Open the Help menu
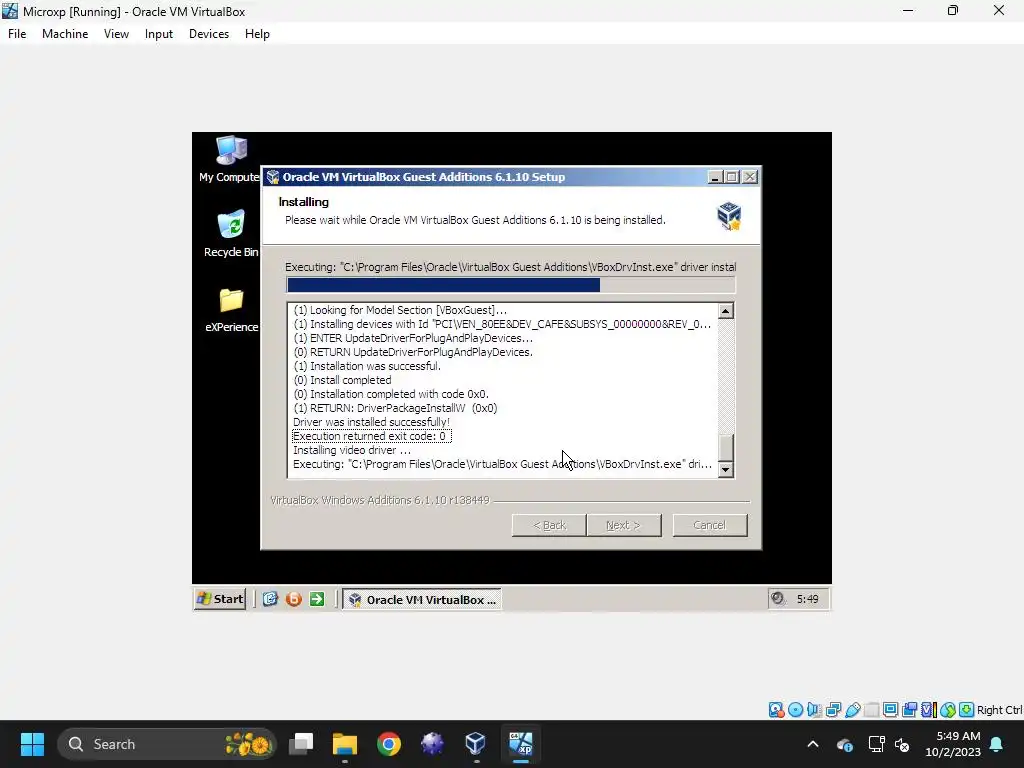Screen dimensions: 1024x768 click(257, 34)
